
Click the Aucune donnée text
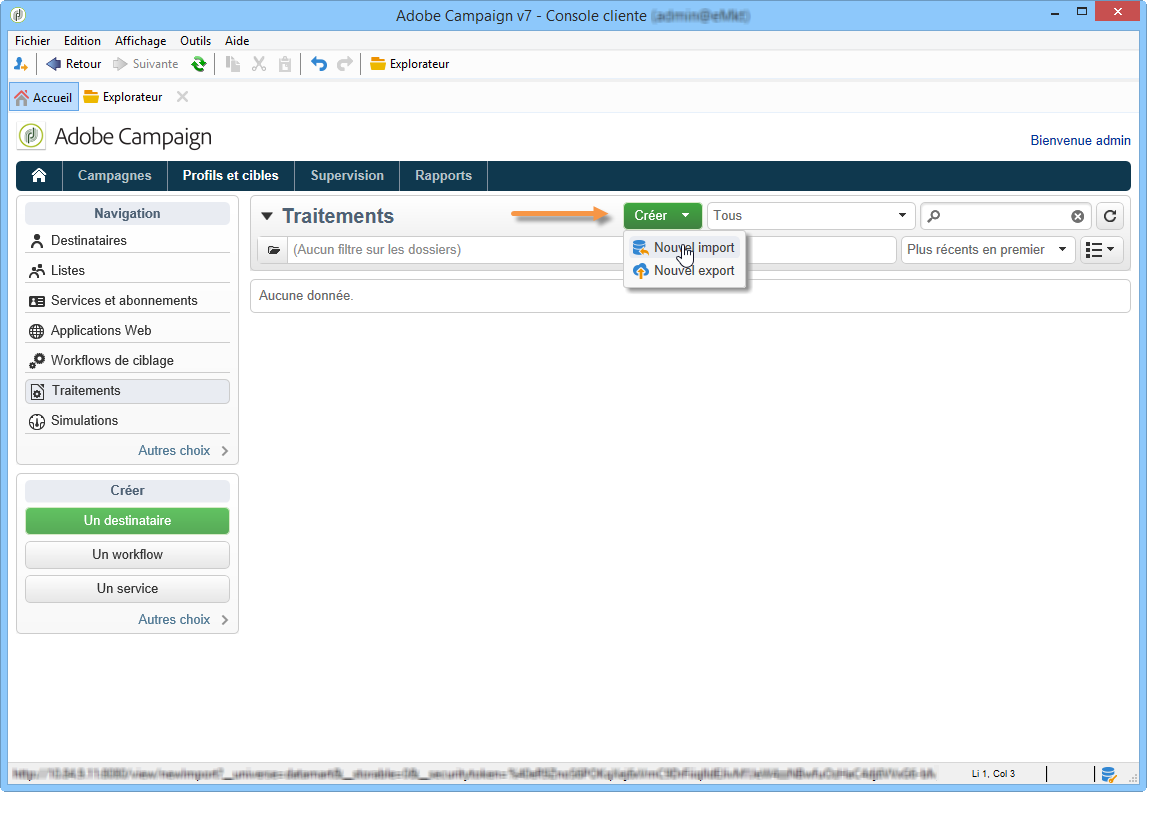click(306, 296)
